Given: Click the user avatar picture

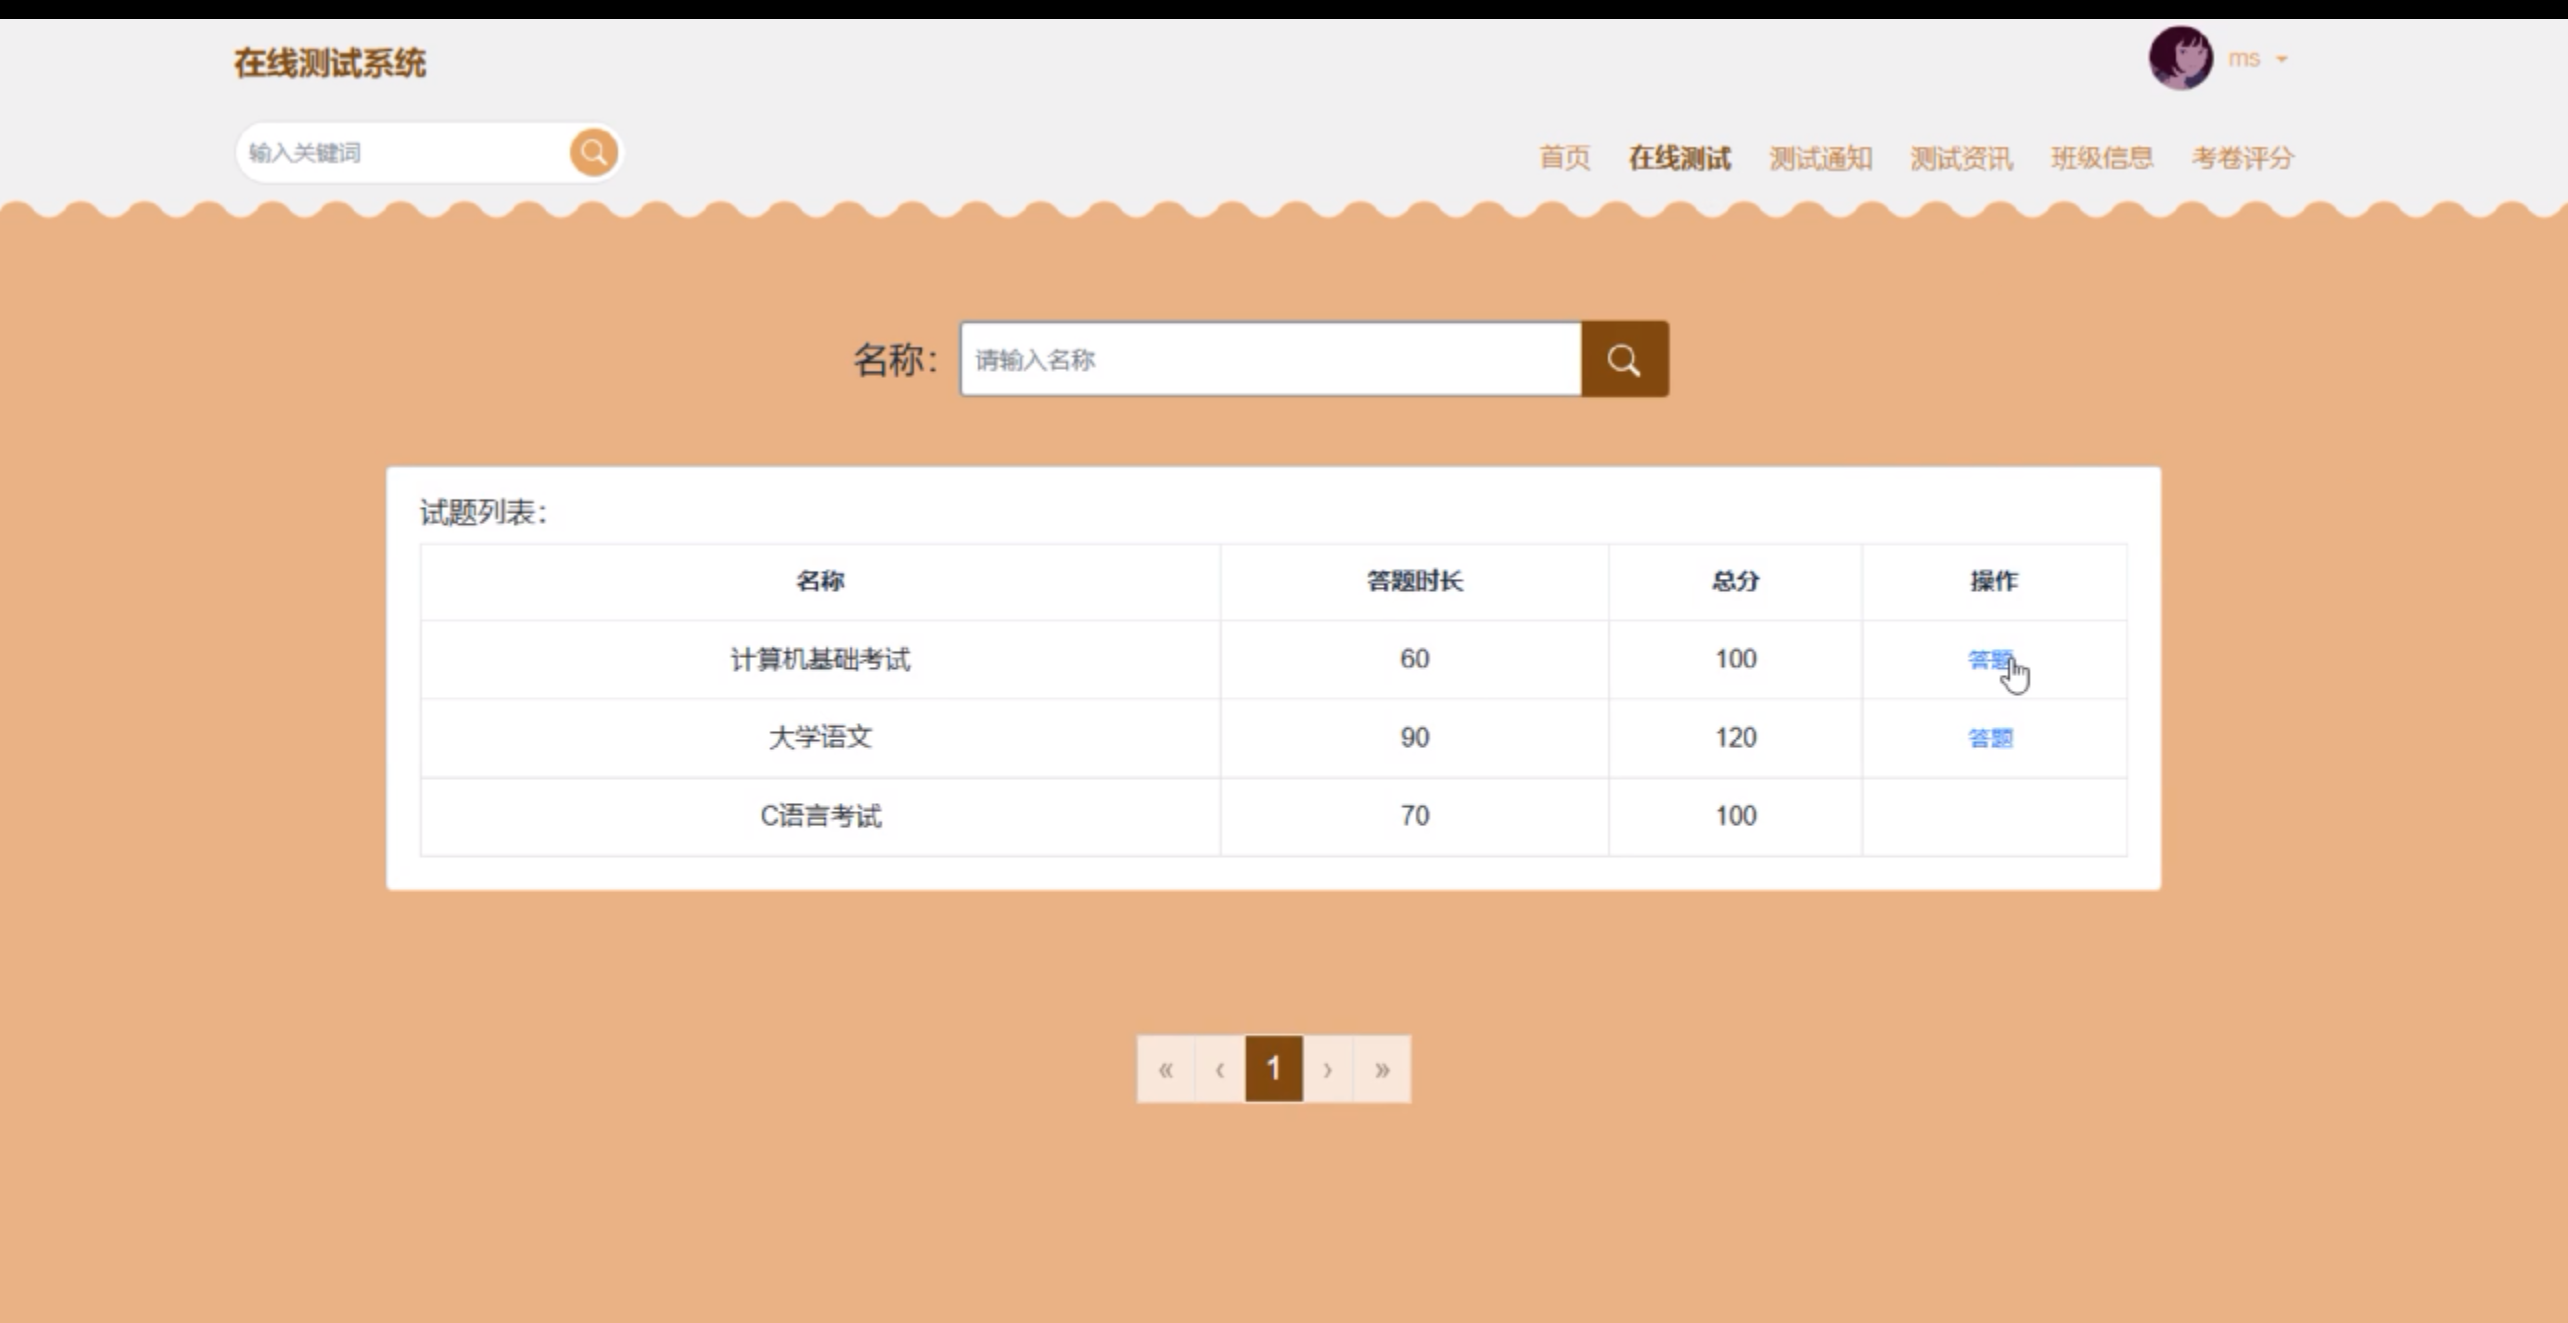Looking at the screenshot, I should click(x=2180, y=58).
